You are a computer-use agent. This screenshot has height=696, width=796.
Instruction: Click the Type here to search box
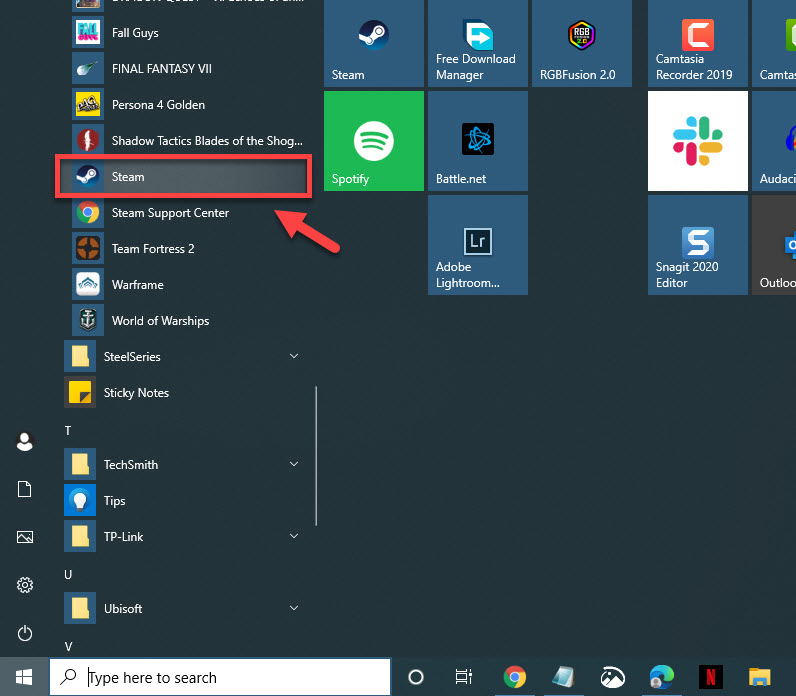click(220, 677)
